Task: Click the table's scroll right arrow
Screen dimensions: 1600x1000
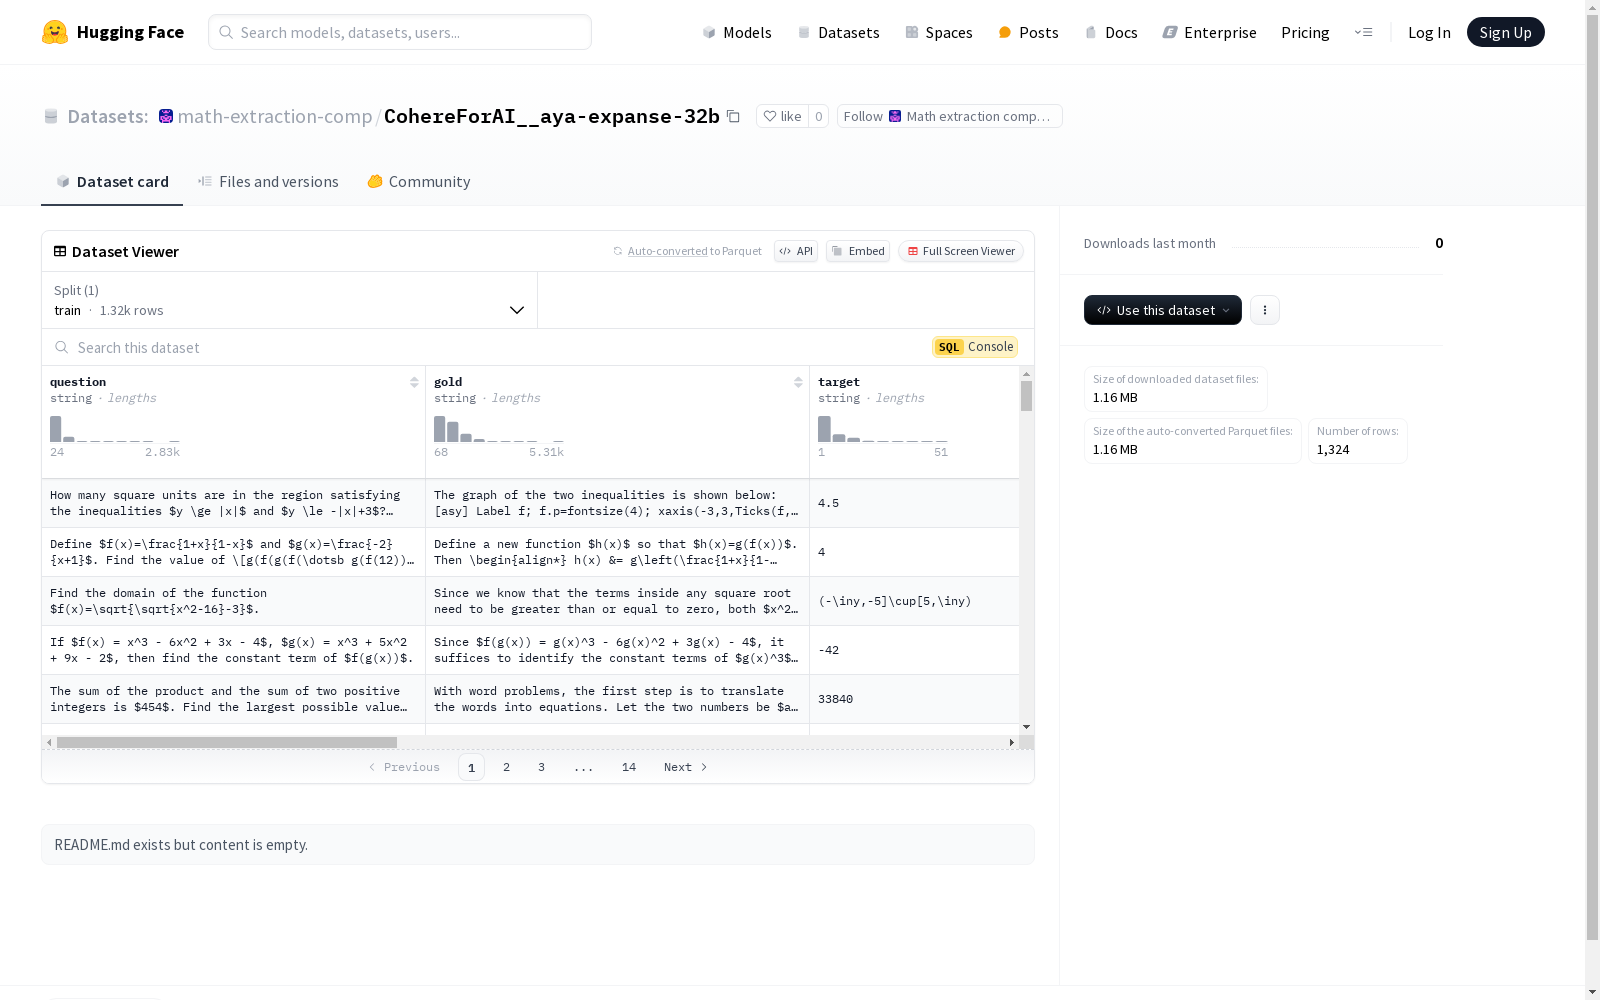Action: tap(1012, 742)
